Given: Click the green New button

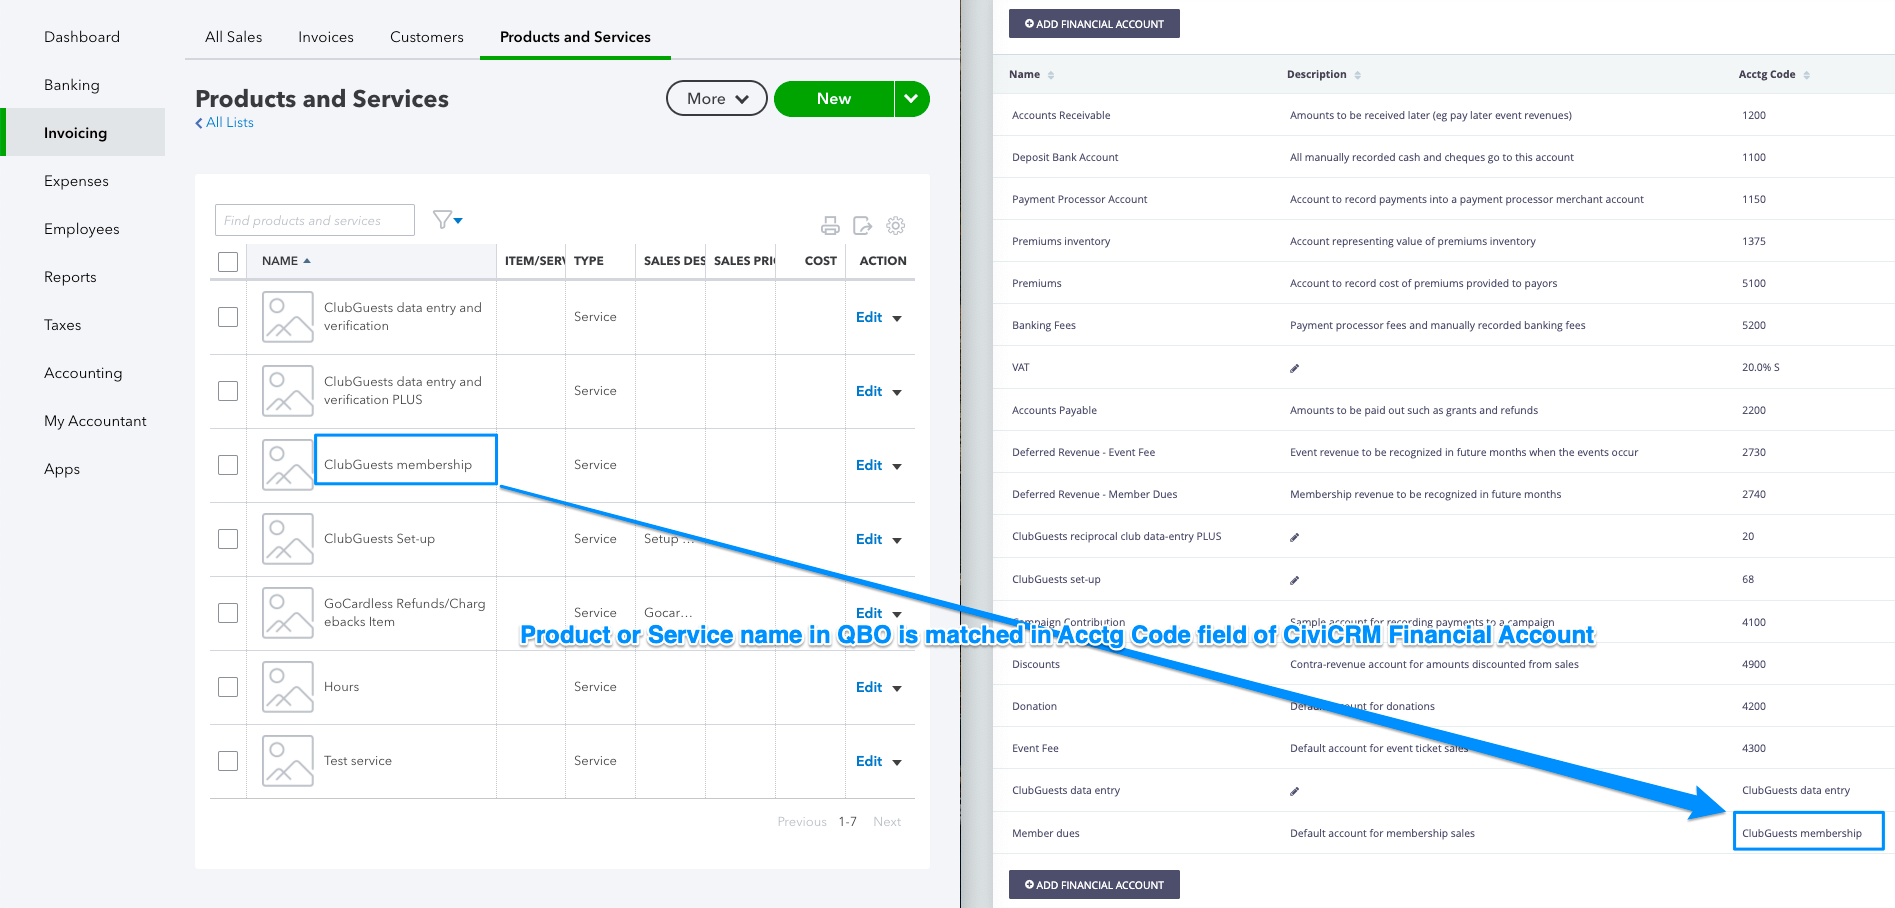Looking at the screenshot, I should click(x=834, y=99).
